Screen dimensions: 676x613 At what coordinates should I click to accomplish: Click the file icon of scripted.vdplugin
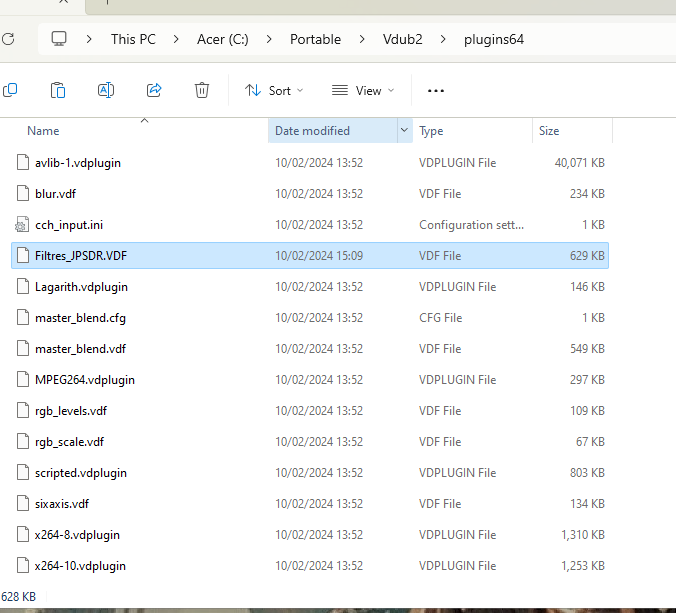click(23, 472)
